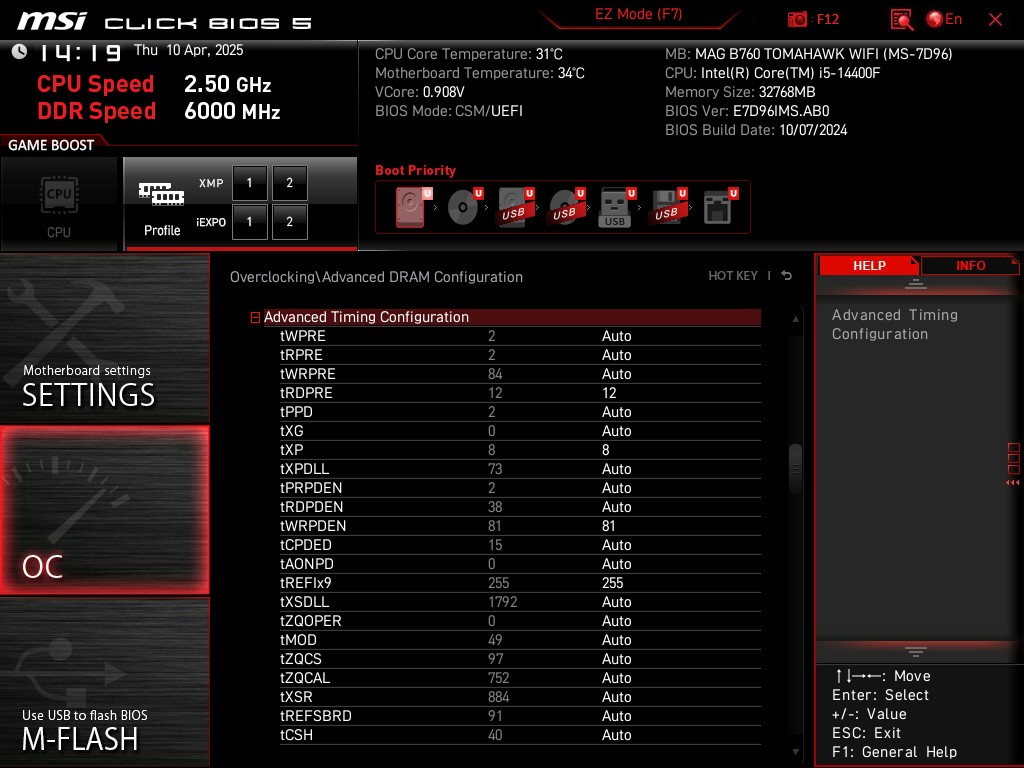Select the tZQOPER timing row
The width and height of the screenshot is (1024, 768).
(x=520, y=620)
